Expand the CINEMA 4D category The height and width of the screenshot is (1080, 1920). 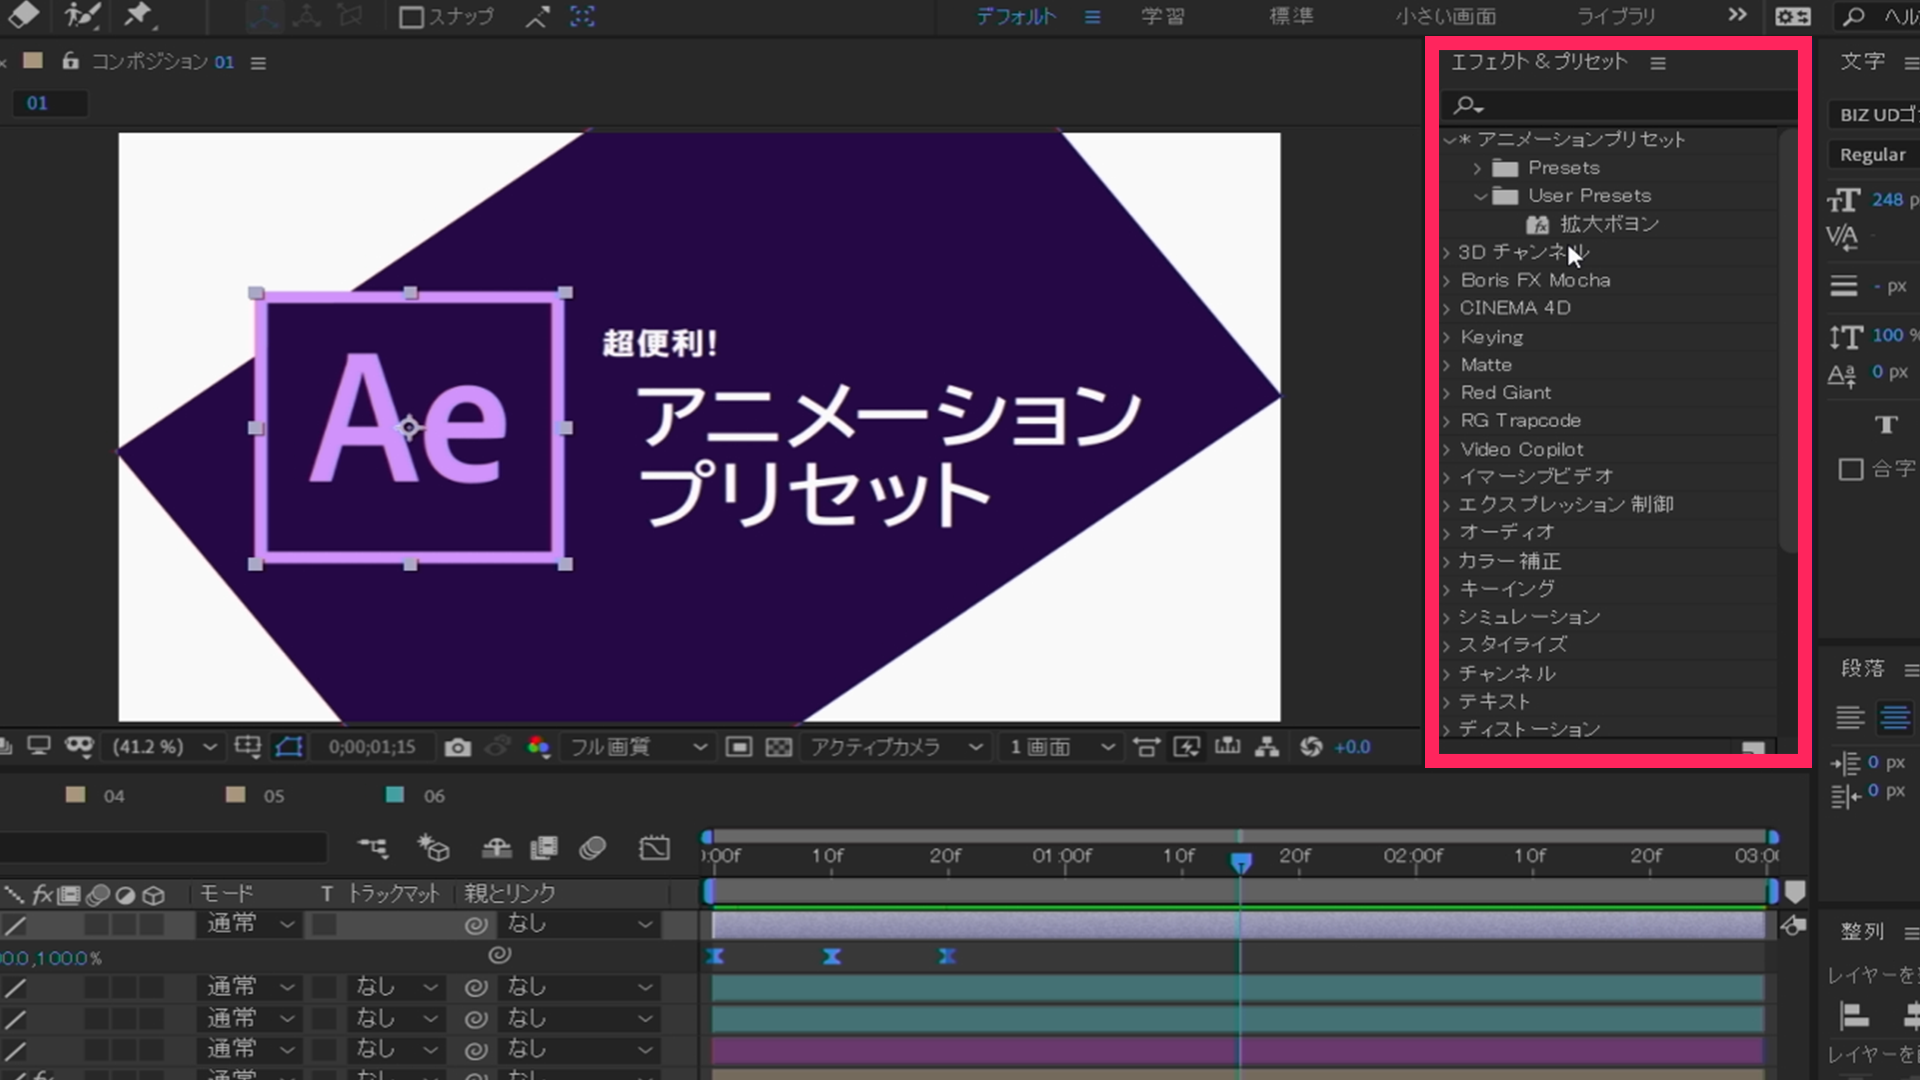tap(1446, 309)
